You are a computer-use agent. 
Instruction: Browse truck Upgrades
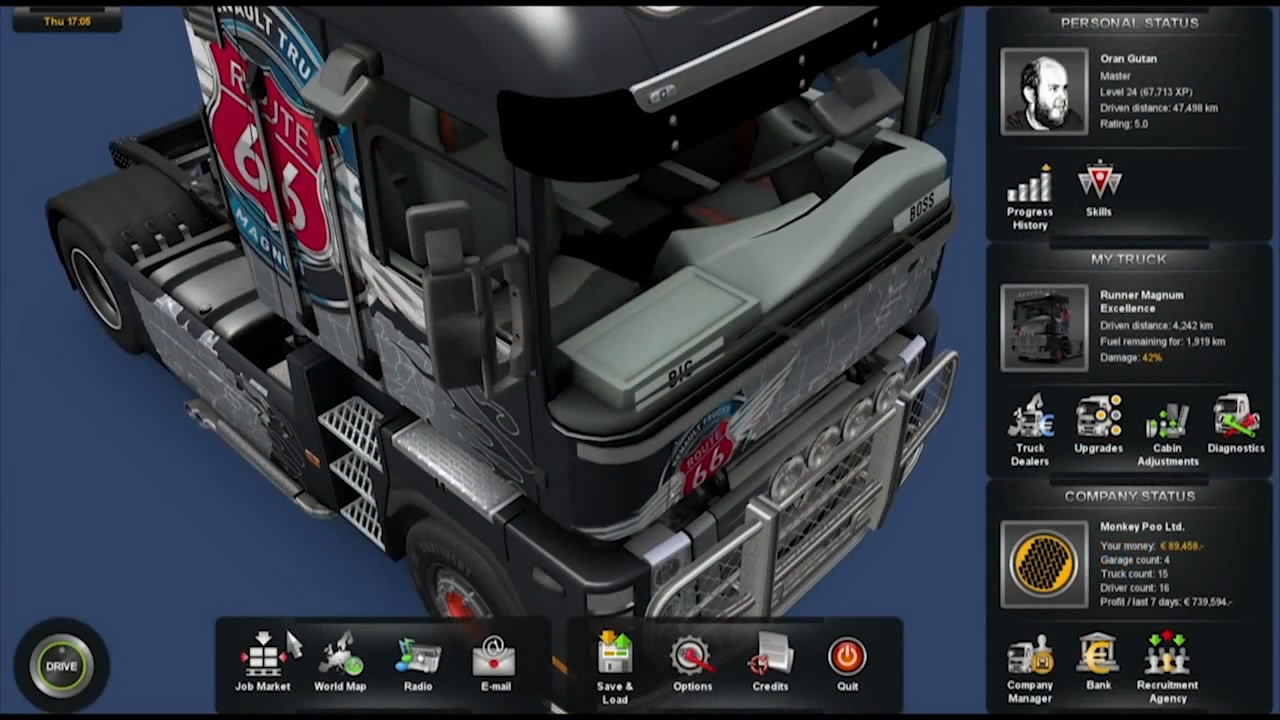(1098, 420)
